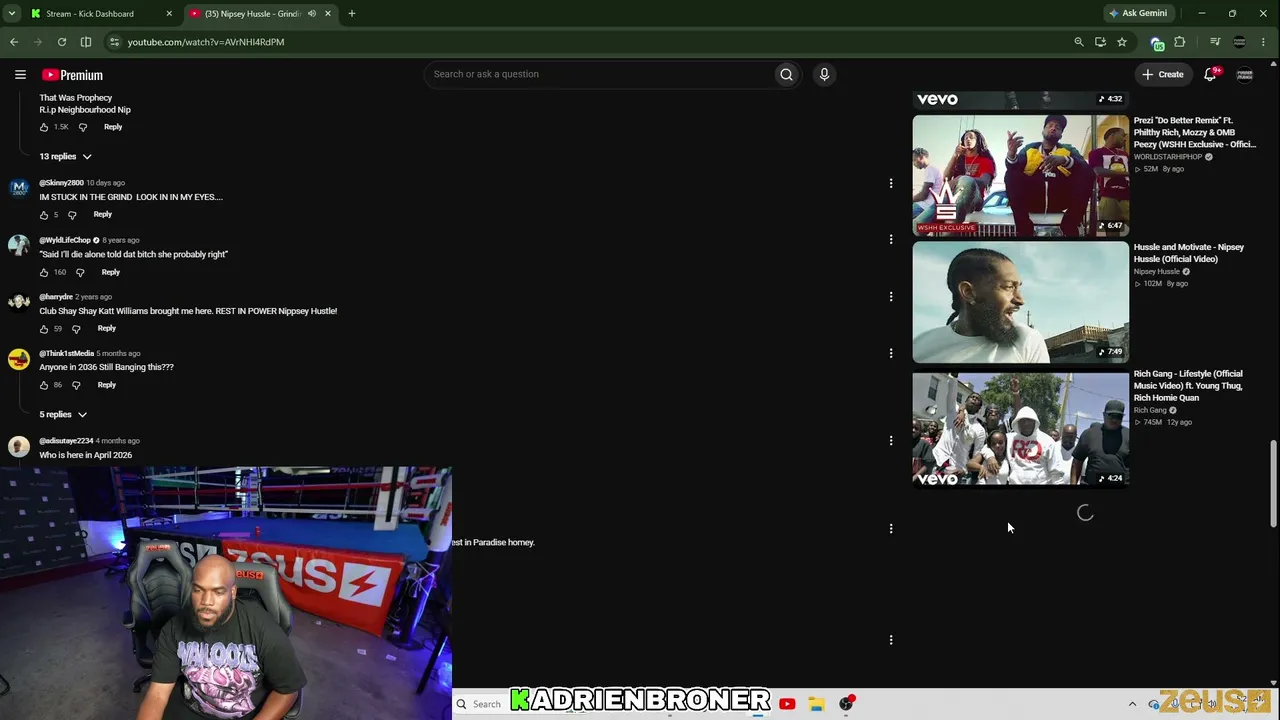Viewport: 1280px width, 720px height.
Task: Open the YouTube guide hamburger menu
Action: pyautogui.click(x=20, y=75)
